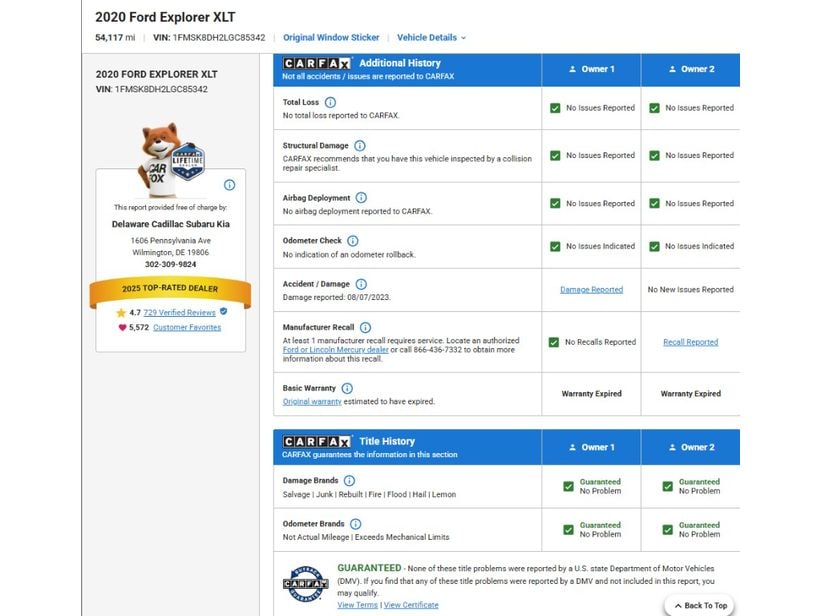
Task: Click Structural Damage Owner 1 green checkmark
Action: point(555,156)
